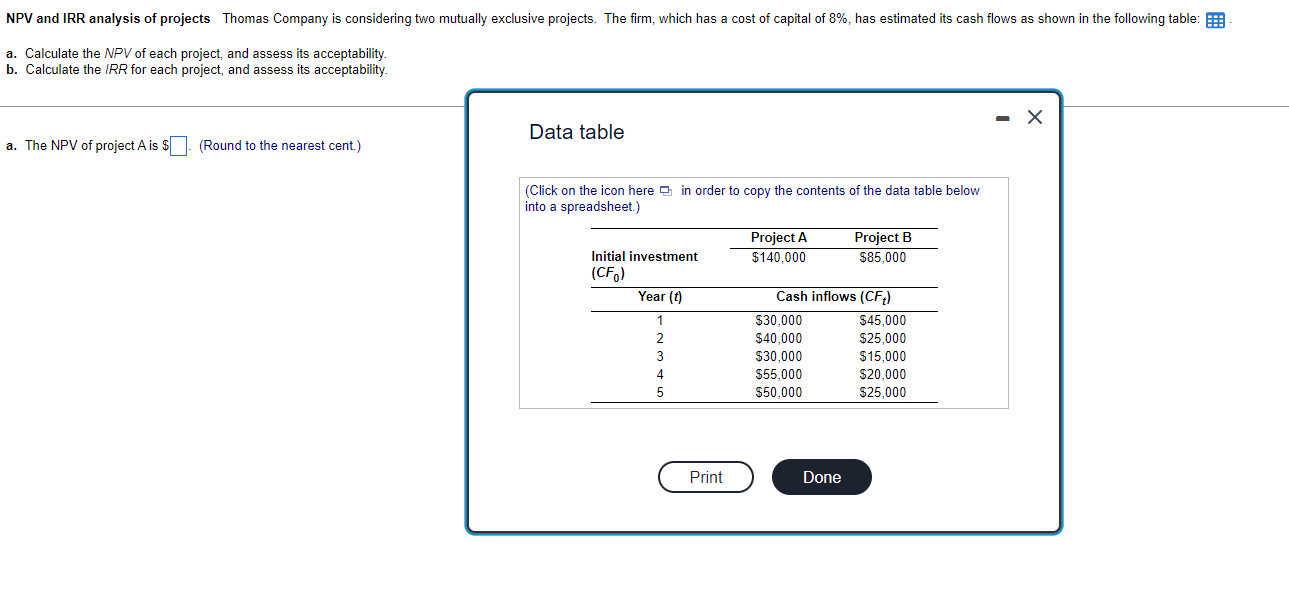Screen dimensions: 1289x597
Task: Click the Data table dialog title
Action: point(575,131)
